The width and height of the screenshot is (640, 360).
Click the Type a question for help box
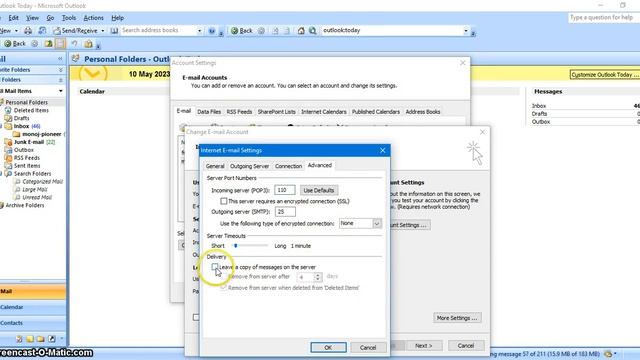pyautogui.click(x=604, y=18)
